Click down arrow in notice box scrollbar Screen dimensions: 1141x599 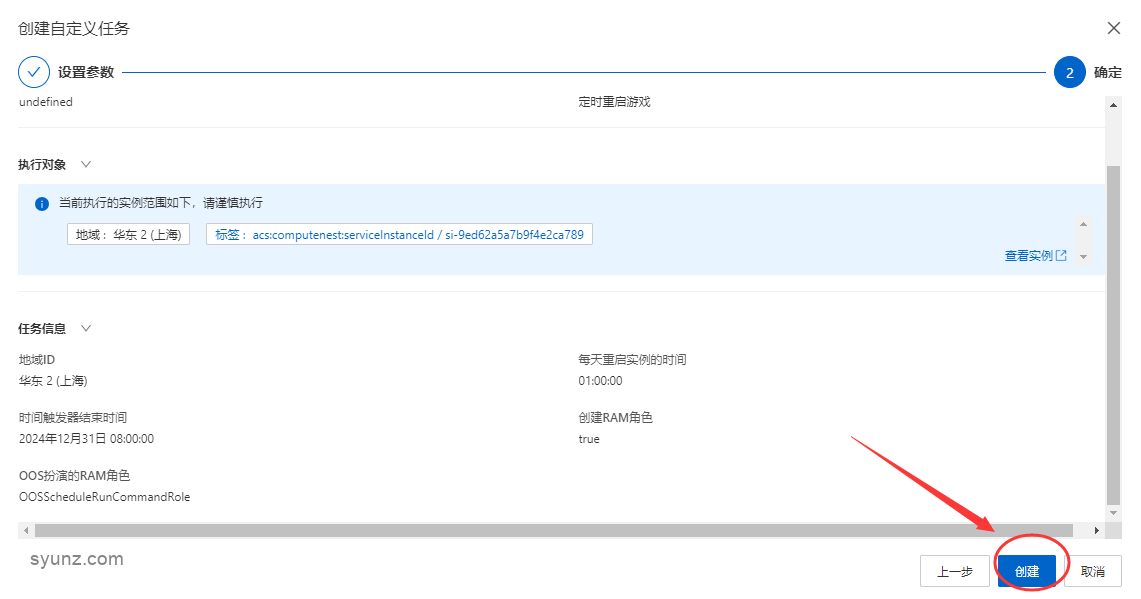click(x=1084, y=257)
